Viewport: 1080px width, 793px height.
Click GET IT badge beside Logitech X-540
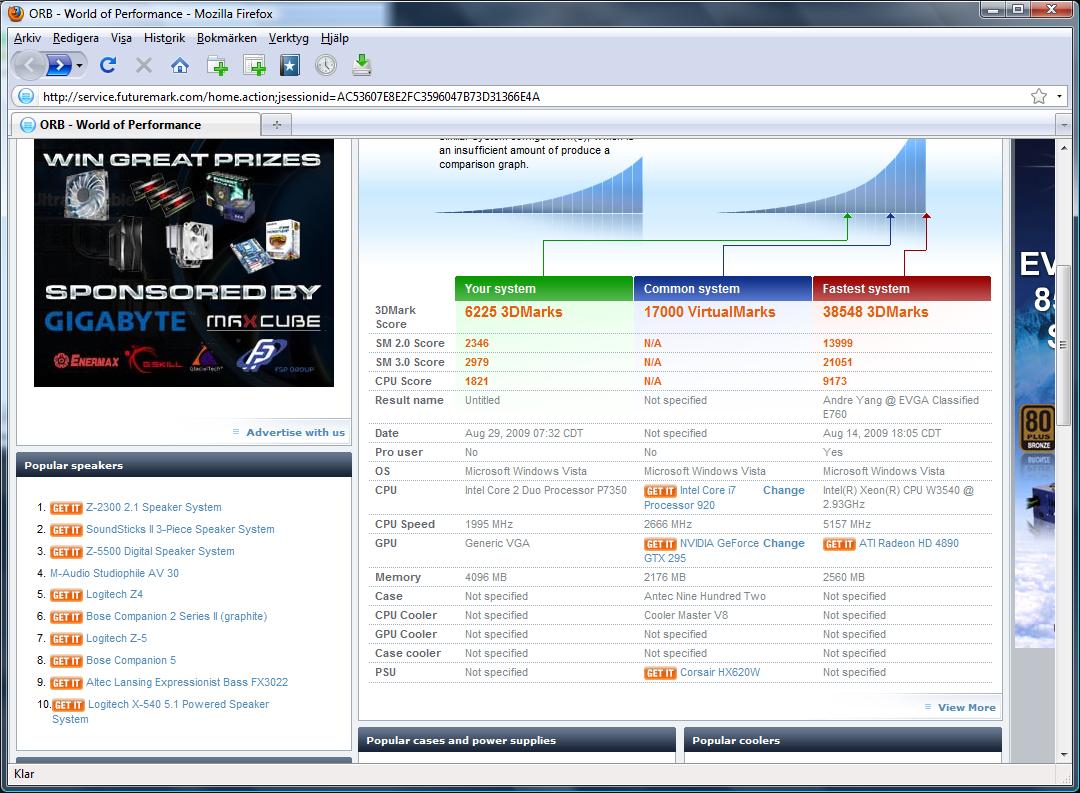(x=69, y=705)
